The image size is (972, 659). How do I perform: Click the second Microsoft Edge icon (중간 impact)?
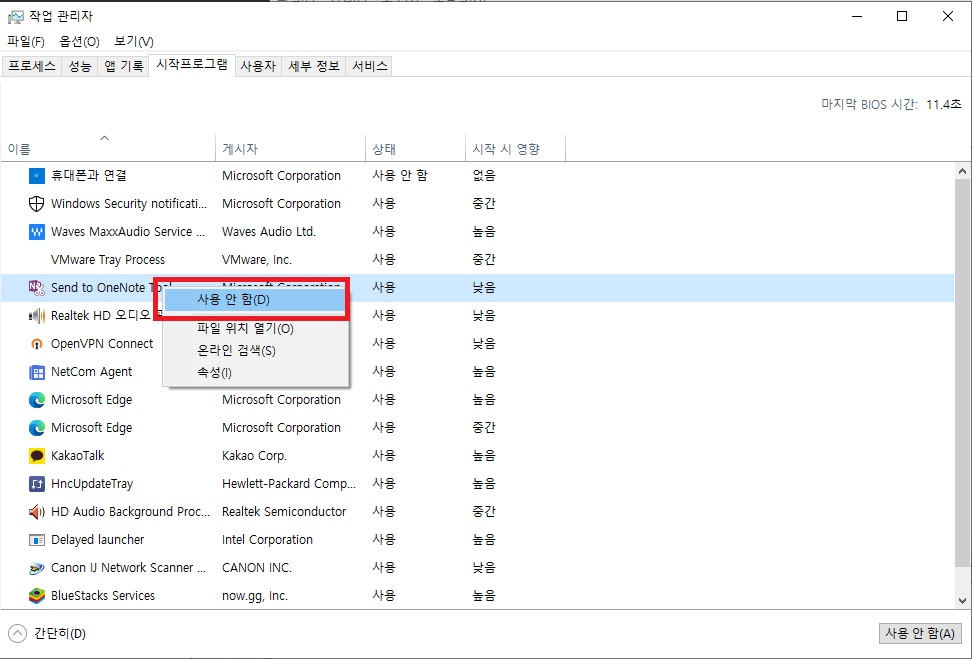pyautogui.click(x=37, y=428)
